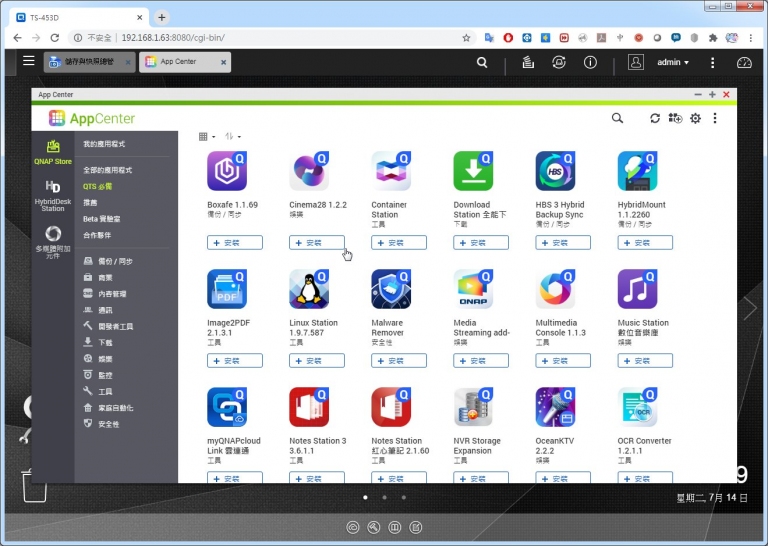Go to the second desktop page dot
This screenshot has height=546, width=768.
tap(384, 498)
